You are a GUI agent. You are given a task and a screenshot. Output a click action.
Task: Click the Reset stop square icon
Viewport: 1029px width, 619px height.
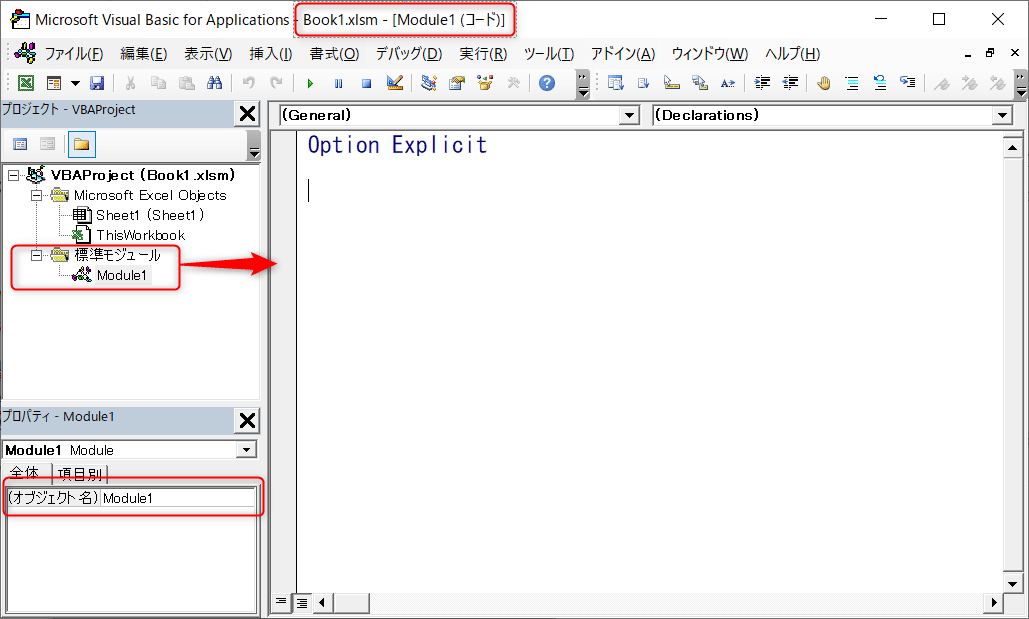366,83
